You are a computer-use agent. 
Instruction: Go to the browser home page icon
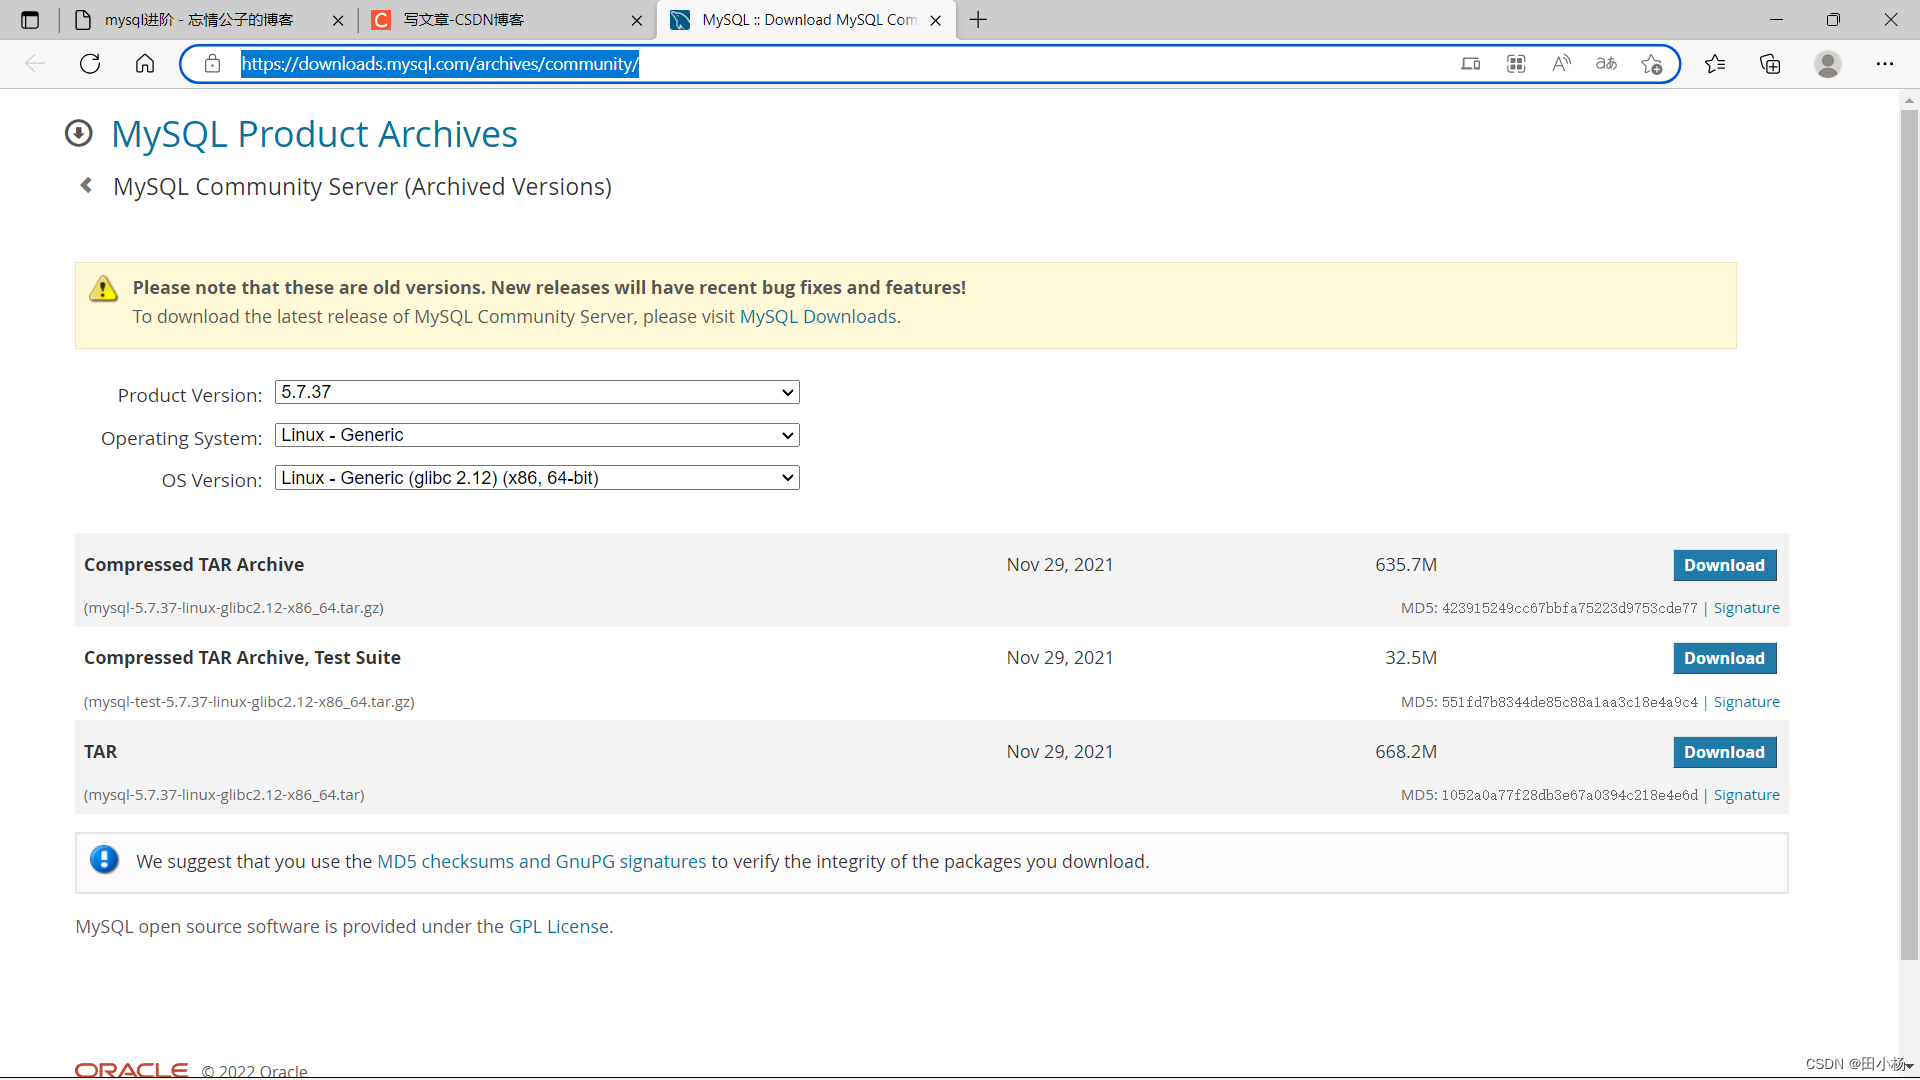coord(145,64)
